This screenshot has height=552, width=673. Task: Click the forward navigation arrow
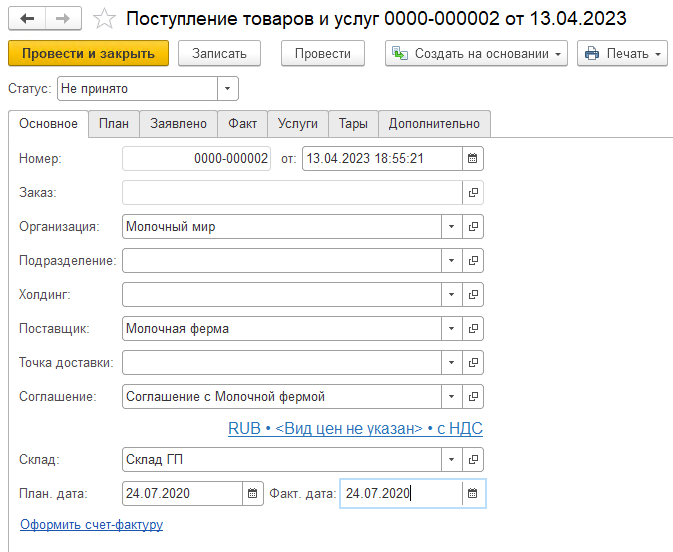tap(62, 18)
